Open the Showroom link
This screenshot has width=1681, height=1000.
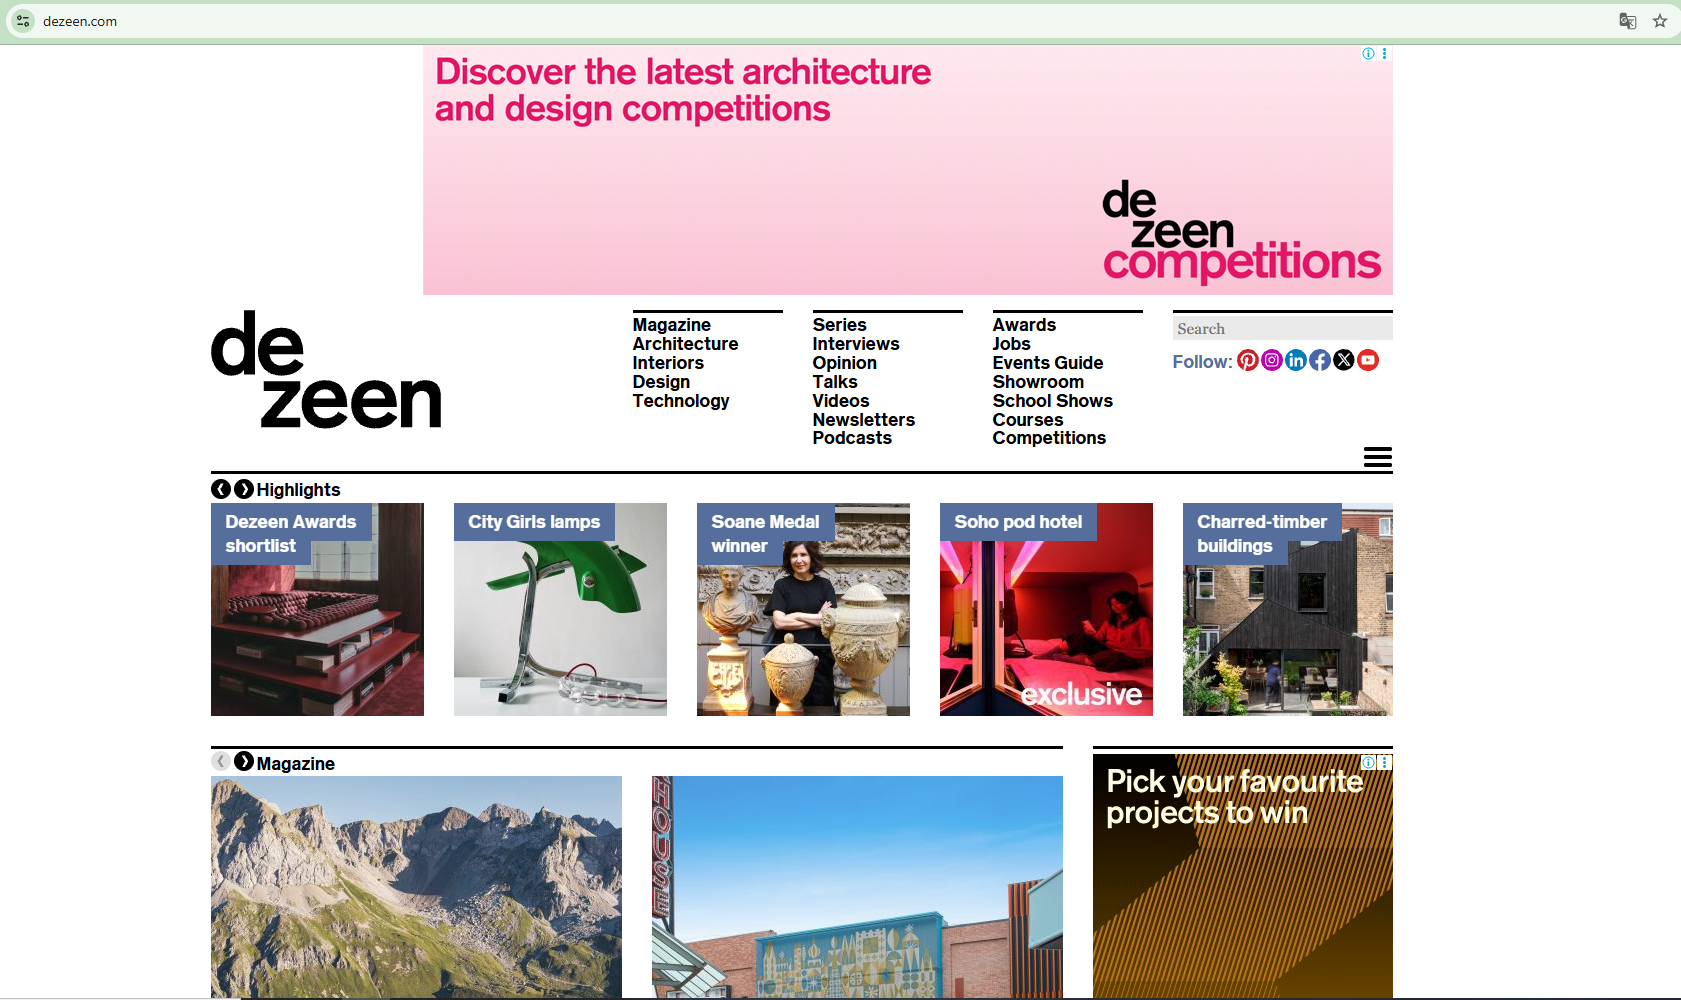[x=1038, y=382]
